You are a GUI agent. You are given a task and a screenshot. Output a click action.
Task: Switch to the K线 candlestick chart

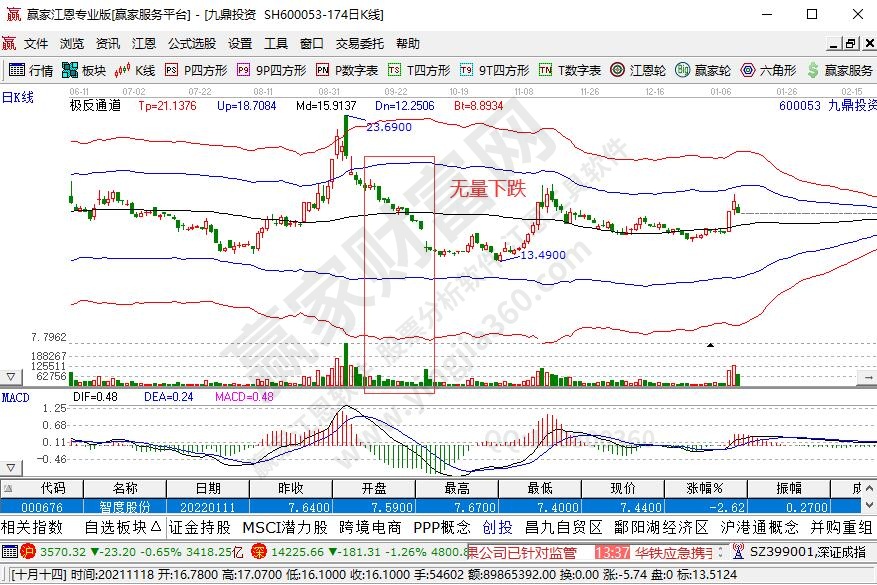136,70
